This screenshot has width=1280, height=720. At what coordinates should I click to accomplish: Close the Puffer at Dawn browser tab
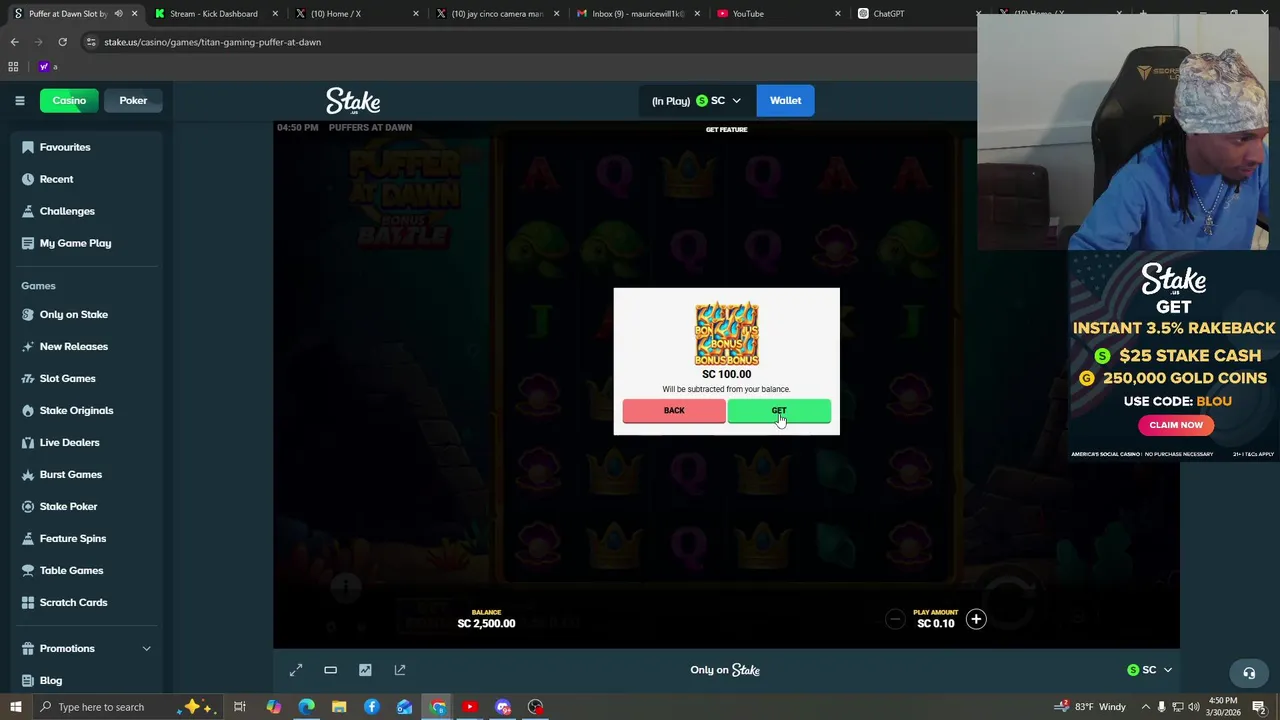[x=134, y=14]
